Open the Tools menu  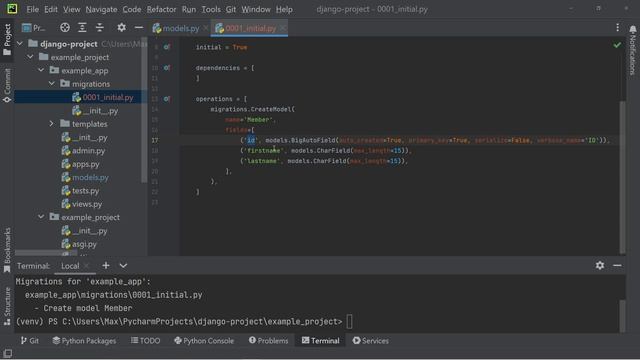[211, 9]
